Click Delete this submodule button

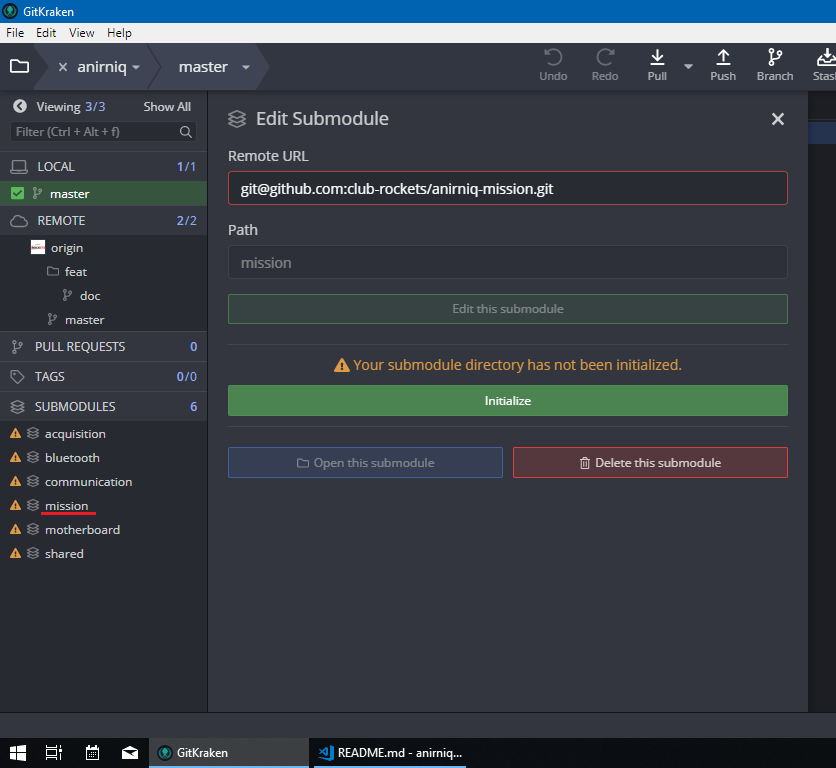(x=650, y=462)
